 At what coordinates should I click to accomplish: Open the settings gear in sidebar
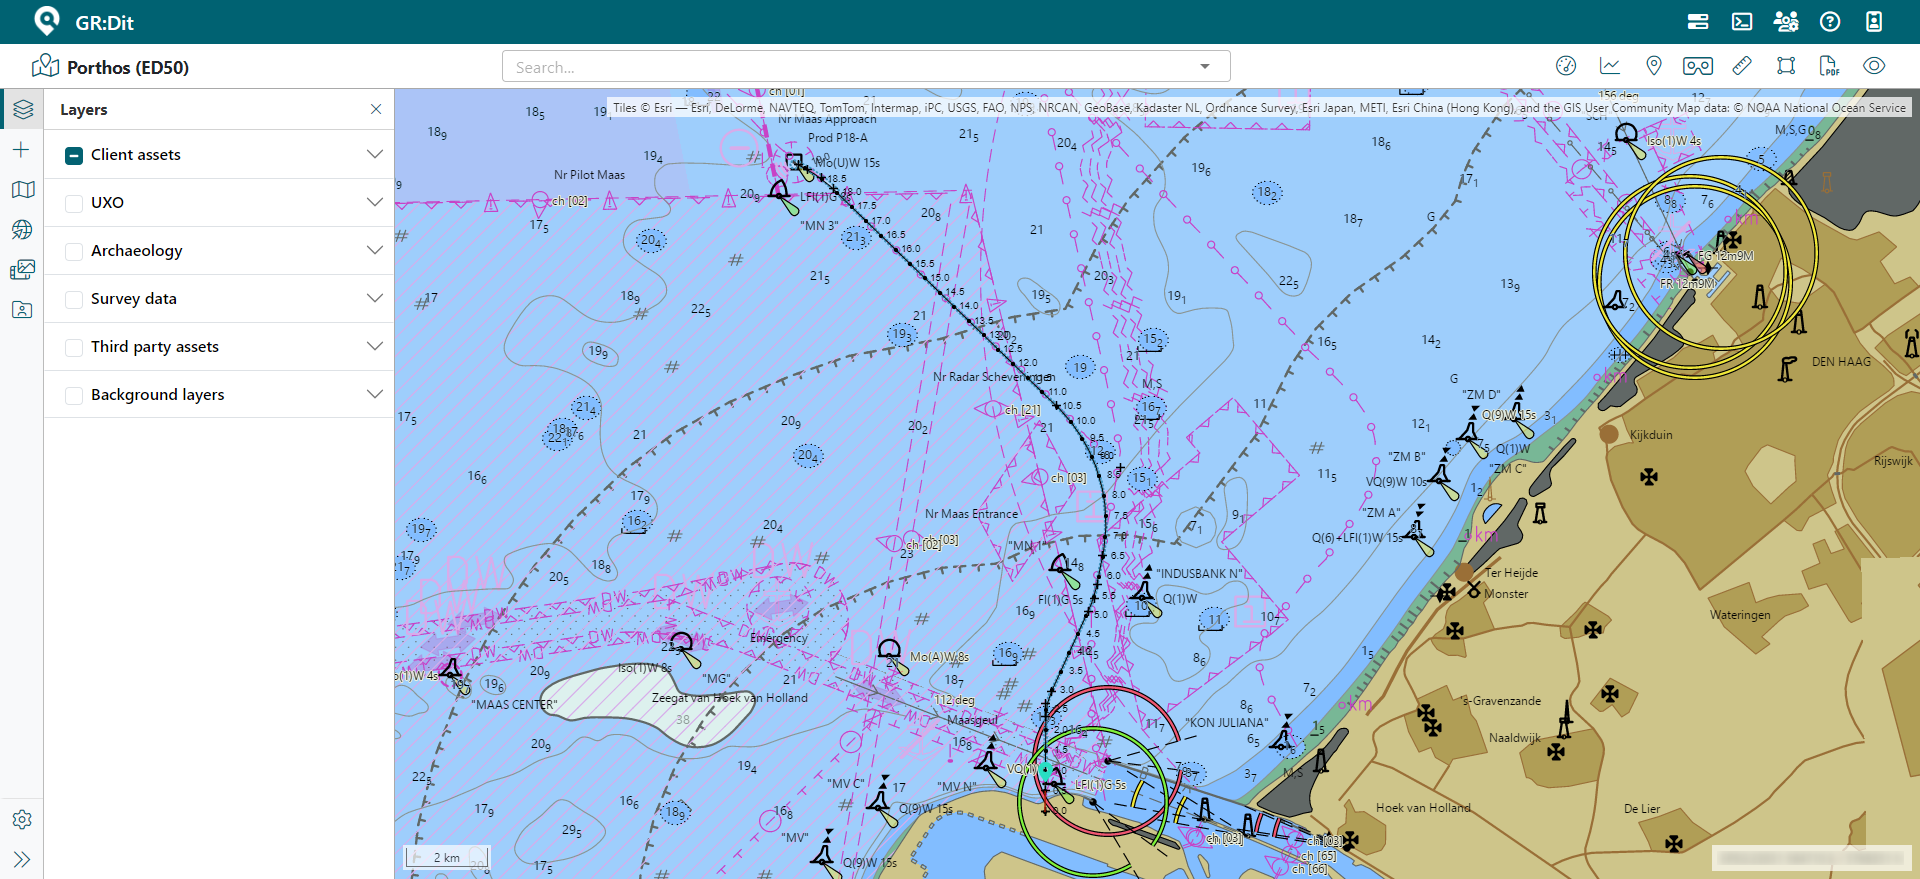[x=22, y=820]
